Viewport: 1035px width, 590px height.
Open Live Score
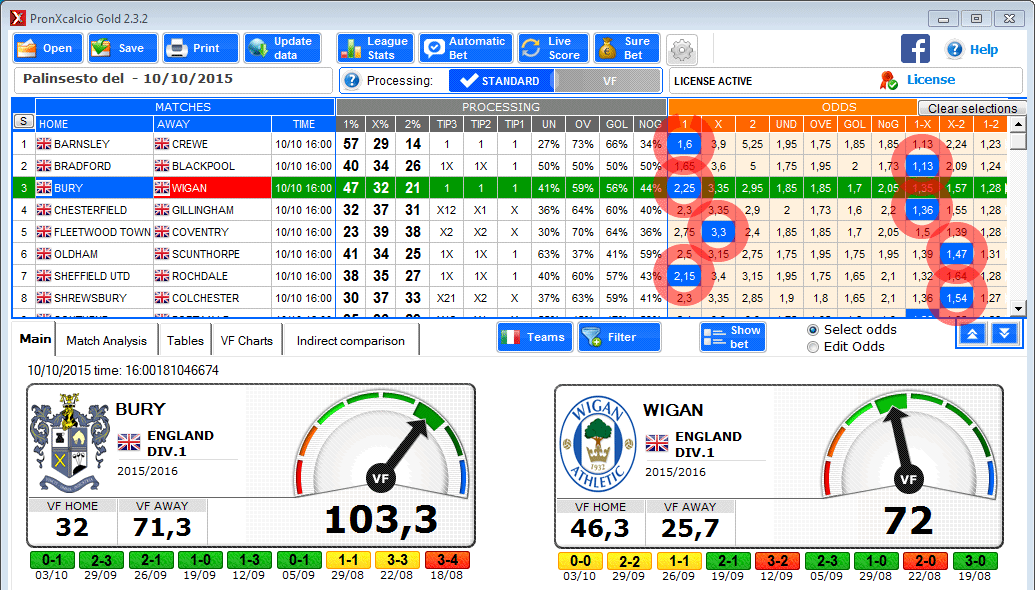tap(553, 48)
